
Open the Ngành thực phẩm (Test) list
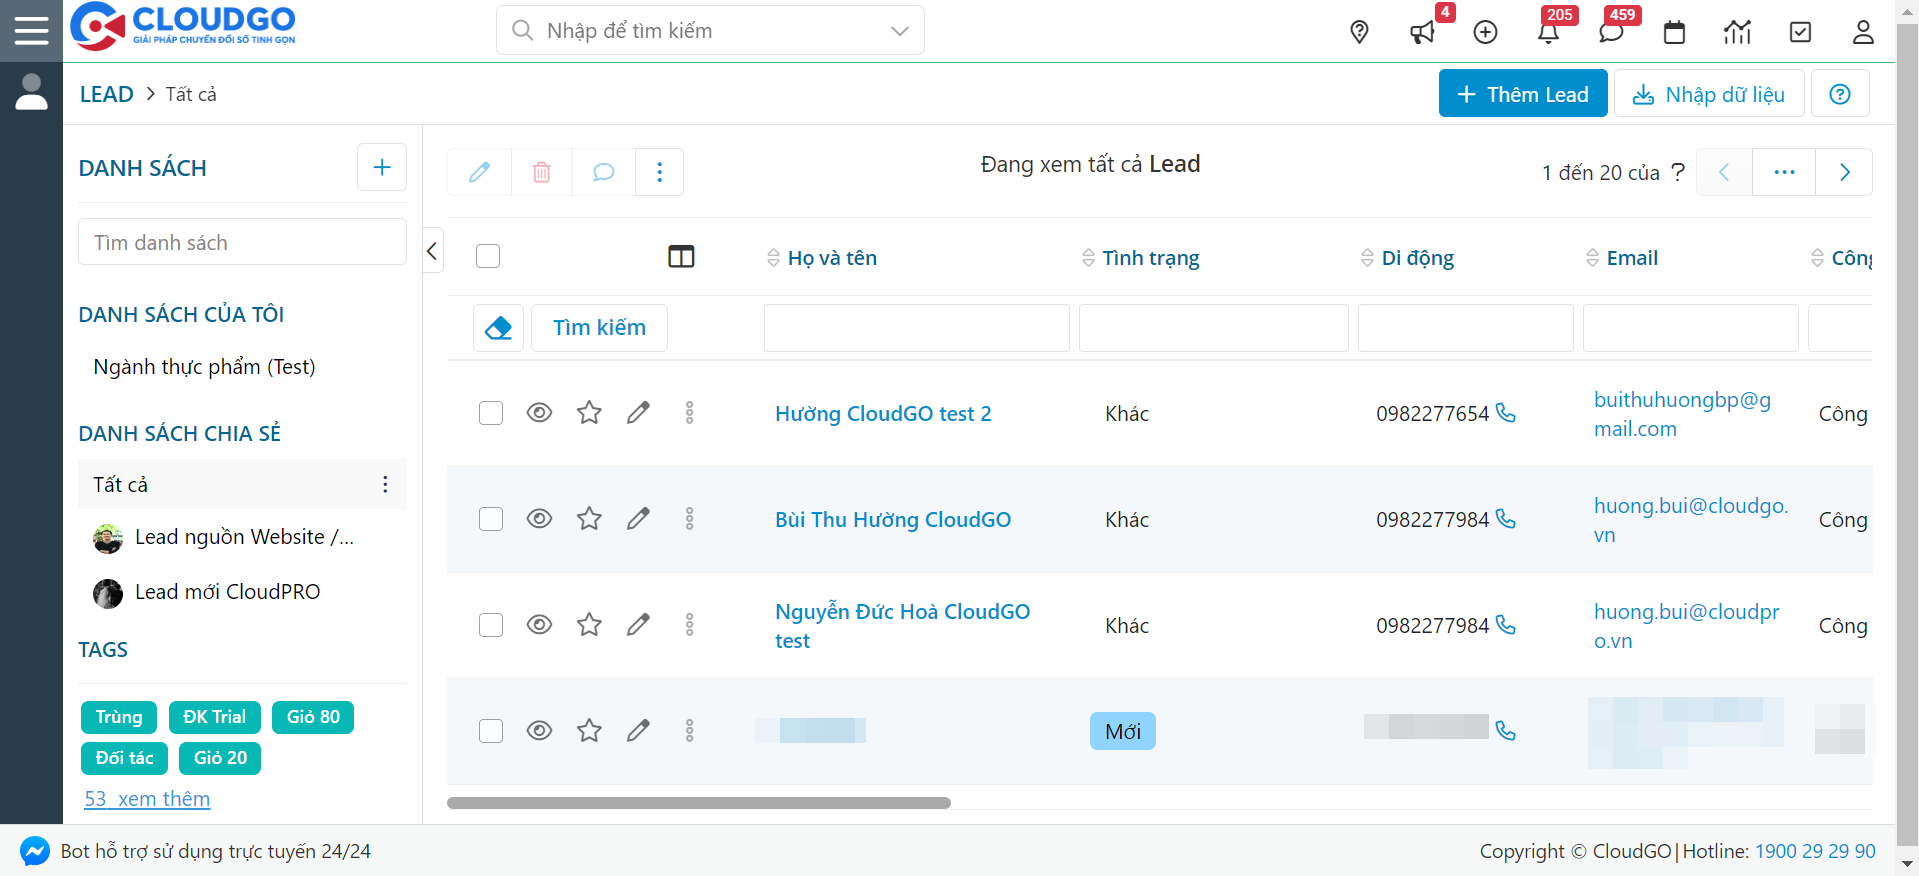pyautogui.click(x=204, y=367)
